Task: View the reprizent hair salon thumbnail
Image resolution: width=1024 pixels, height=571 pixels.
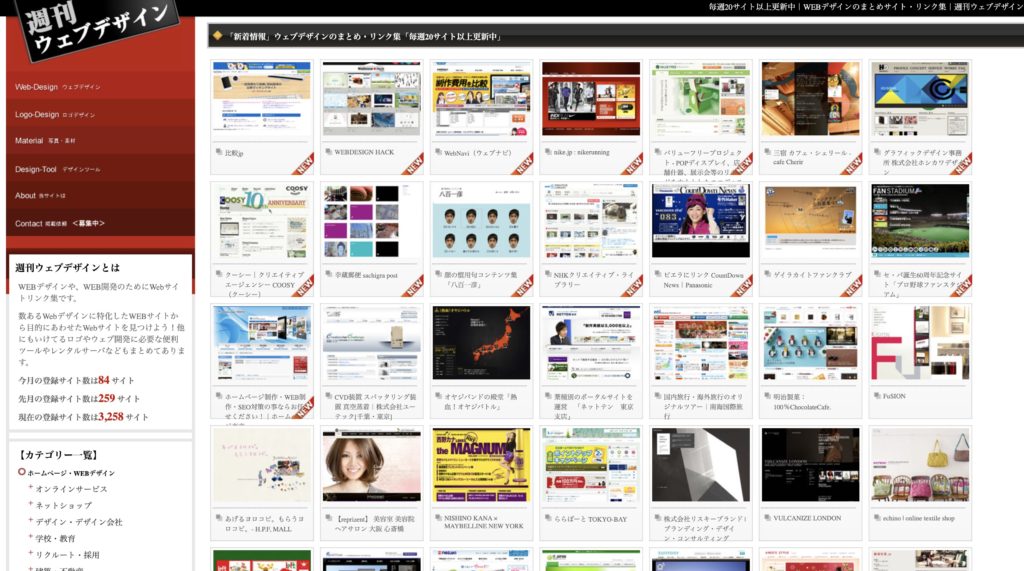Action: [372, 465]
